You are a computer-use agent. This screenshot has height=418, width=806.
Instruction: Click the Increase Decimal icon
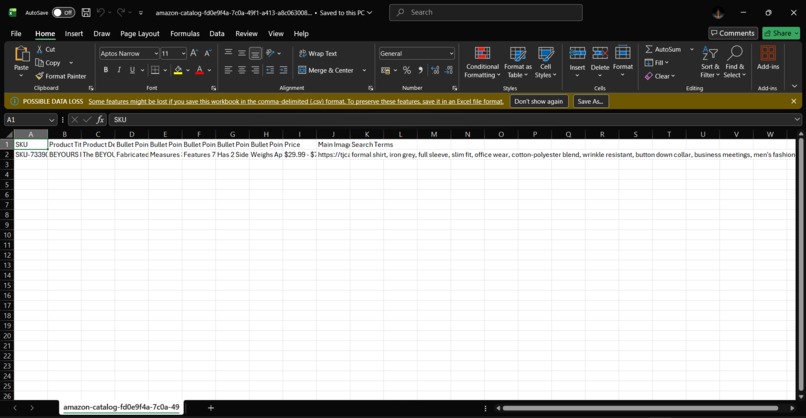435,70
